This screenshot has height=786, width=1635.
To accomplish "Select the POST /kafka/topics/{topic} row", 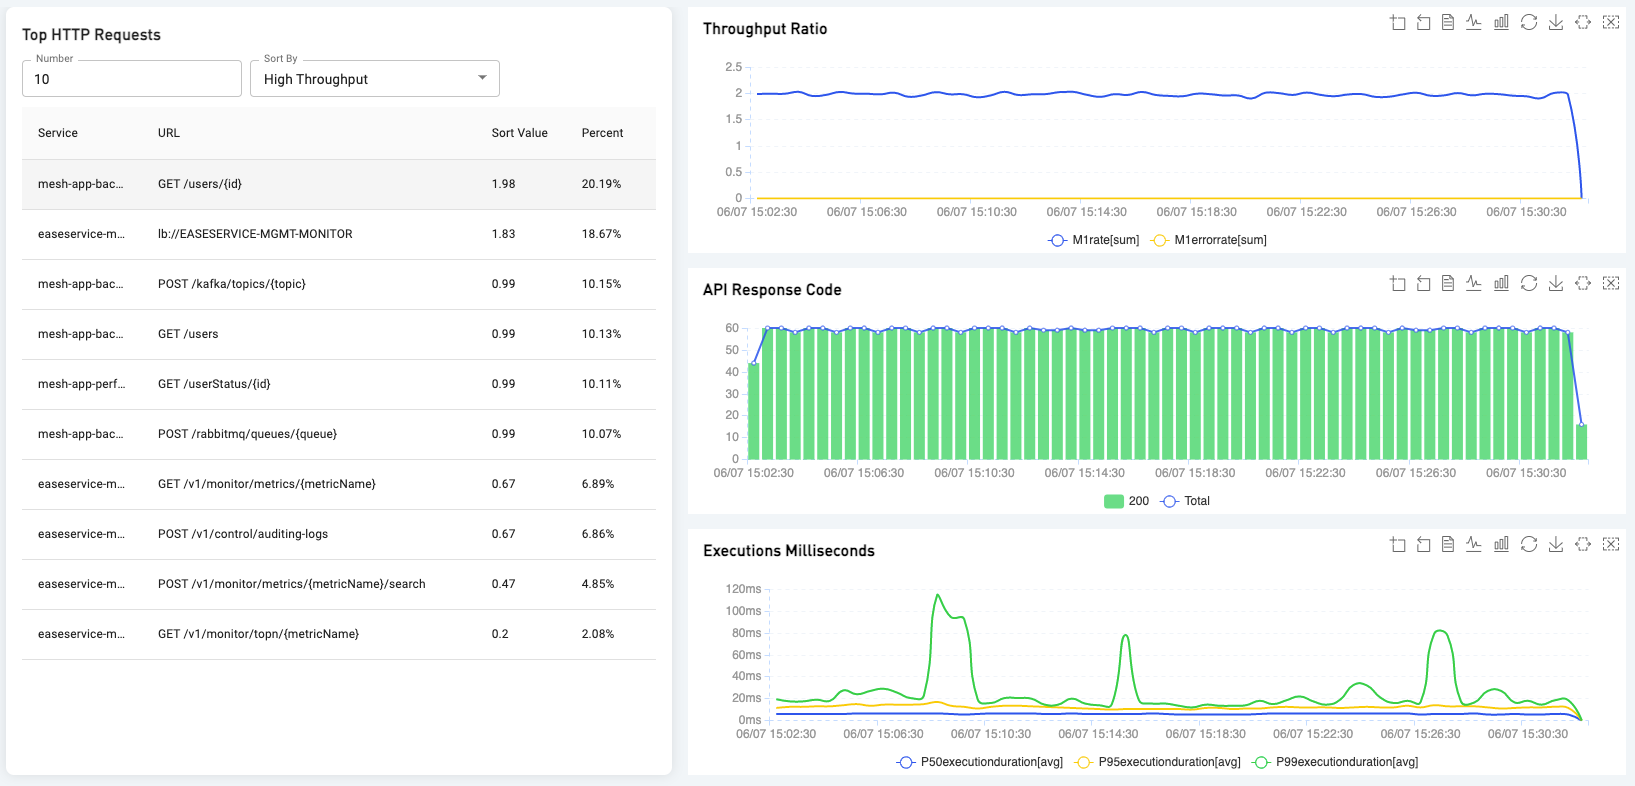I will point(339,284).
